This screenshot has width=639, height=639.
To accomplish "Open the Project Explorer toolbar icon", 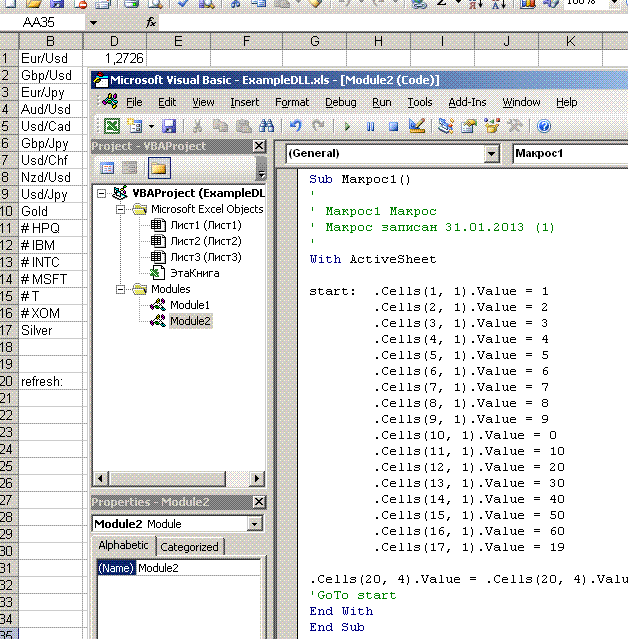I will 445,126.
